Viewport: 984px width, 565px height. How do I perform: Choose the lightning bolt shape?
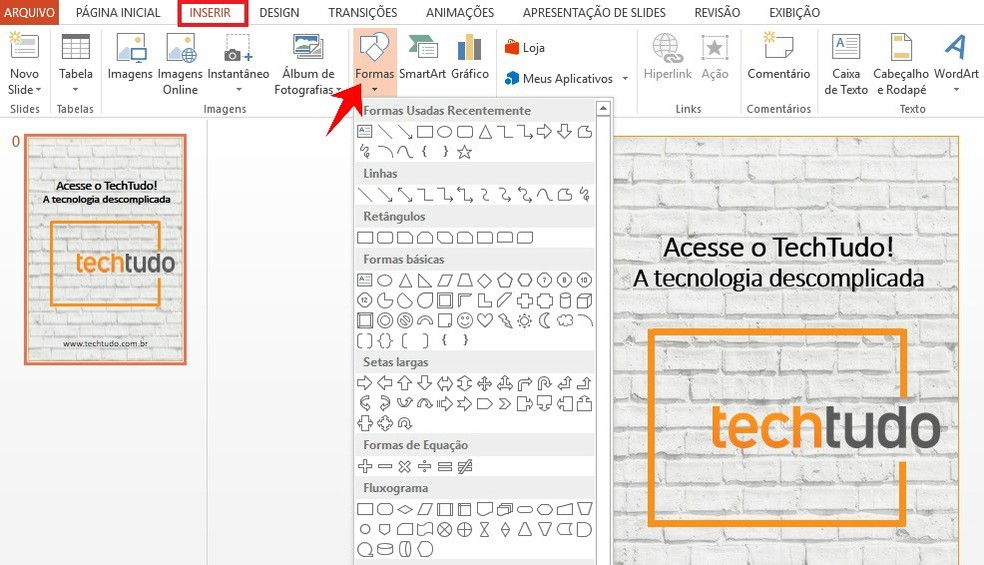[x=505, y=320]
